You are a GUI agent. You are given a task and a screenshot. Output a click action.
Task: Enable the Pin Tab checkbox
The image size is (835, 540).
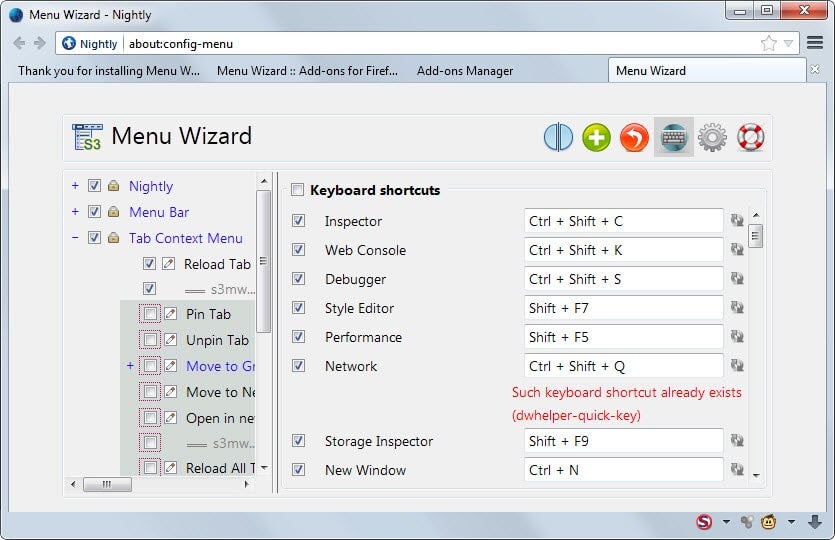(150, 314)
